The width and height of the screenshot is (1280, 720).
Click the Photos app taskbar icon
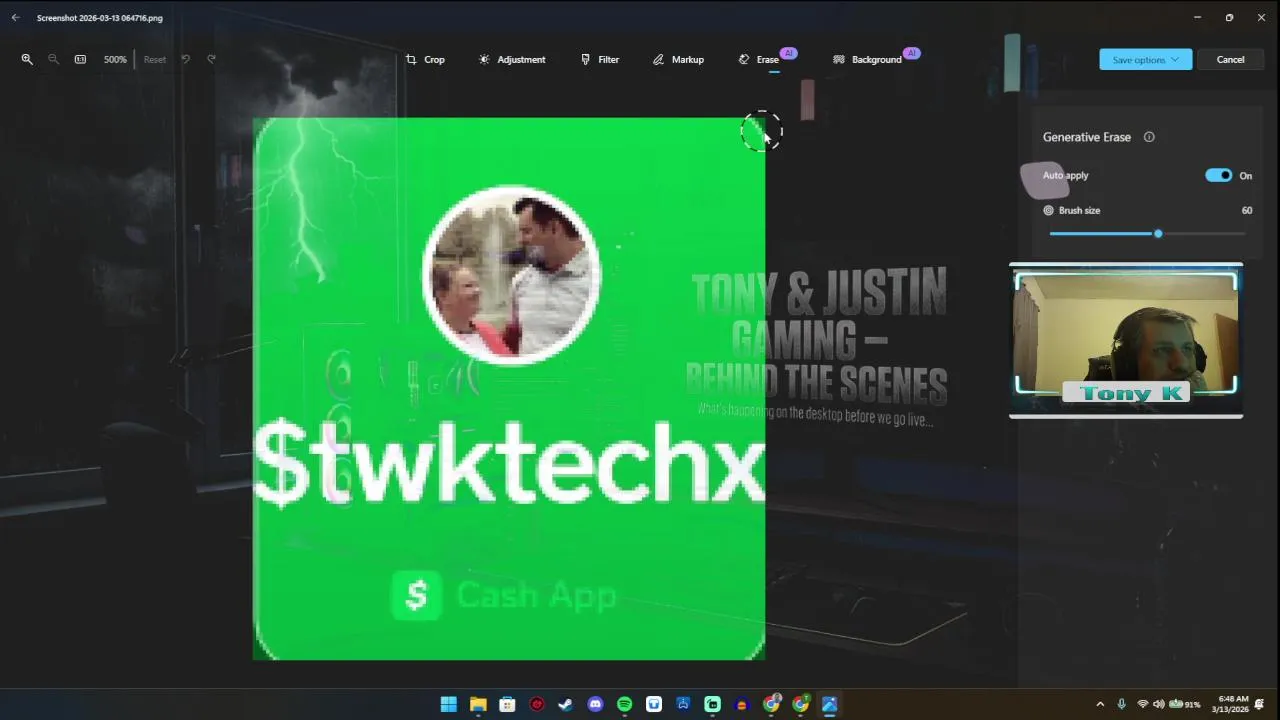click(x=829, y=704)
